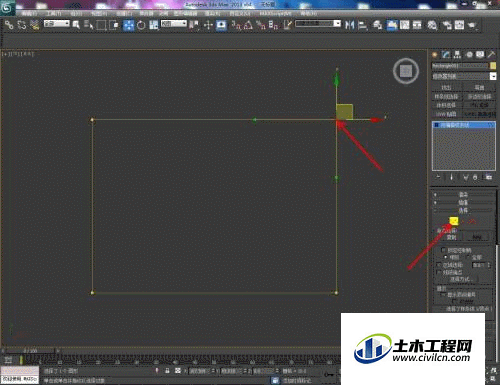Open the MAXScript menu

point(275,14)
